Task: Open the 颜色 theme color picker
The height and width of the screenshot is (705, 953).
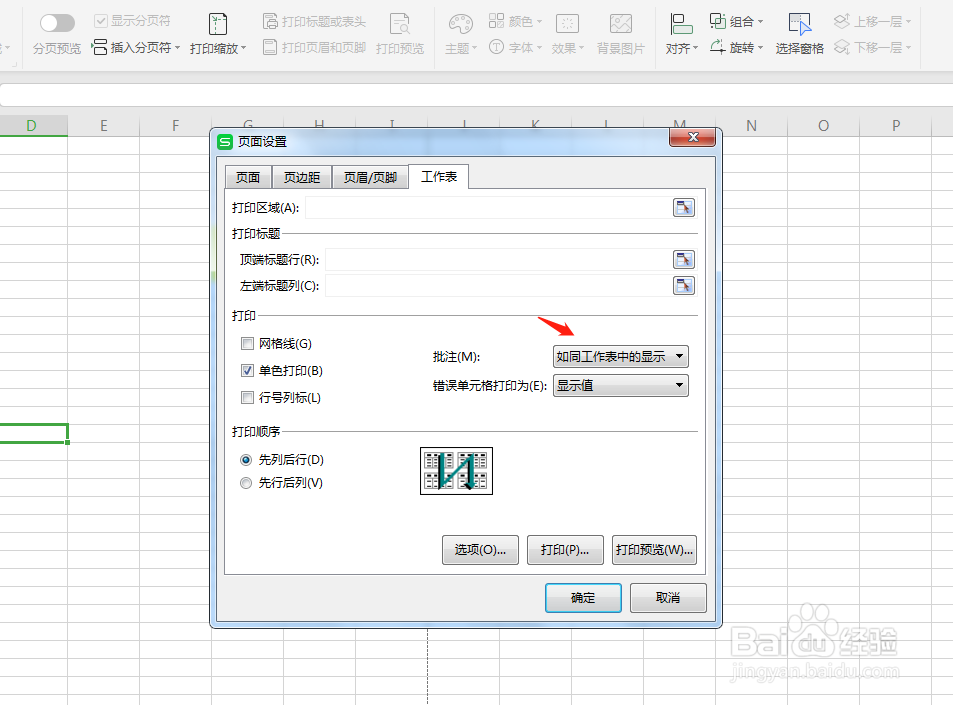Action: [x=514, y=20]
